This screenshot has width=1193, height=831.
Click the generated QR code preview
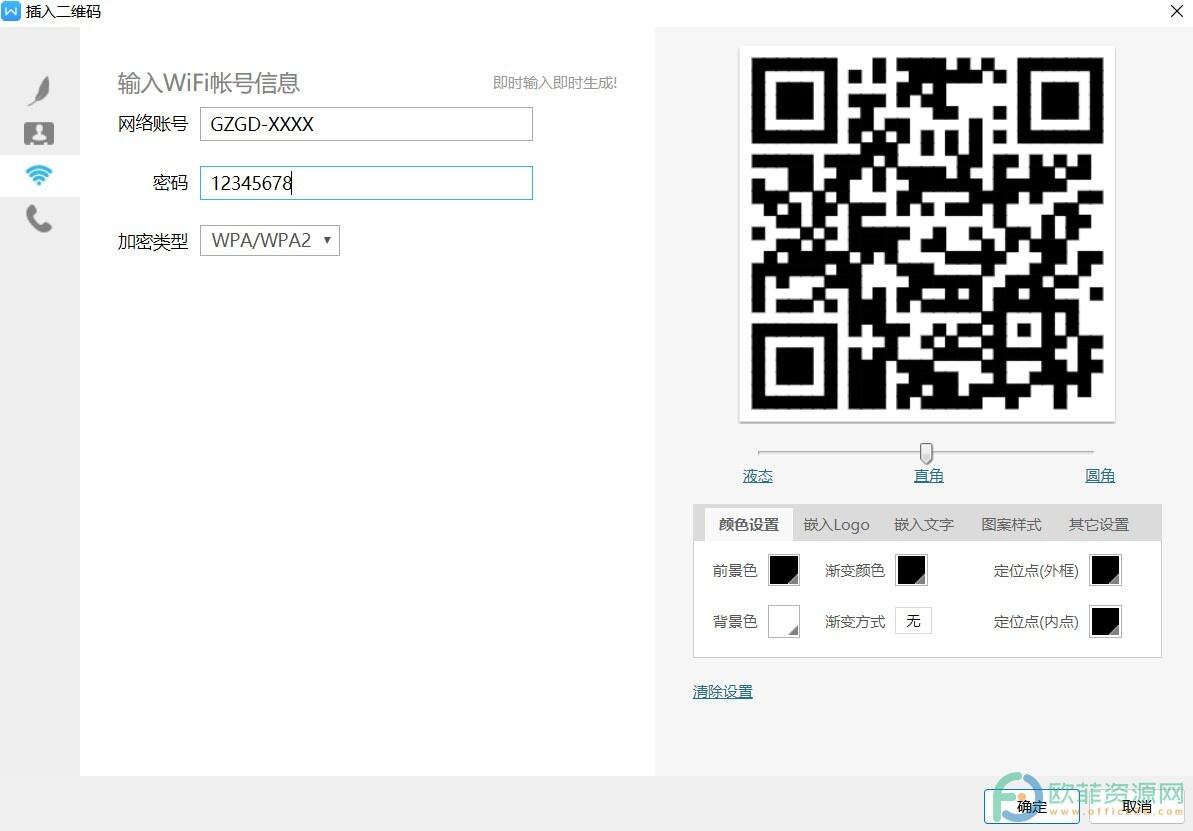927,234
